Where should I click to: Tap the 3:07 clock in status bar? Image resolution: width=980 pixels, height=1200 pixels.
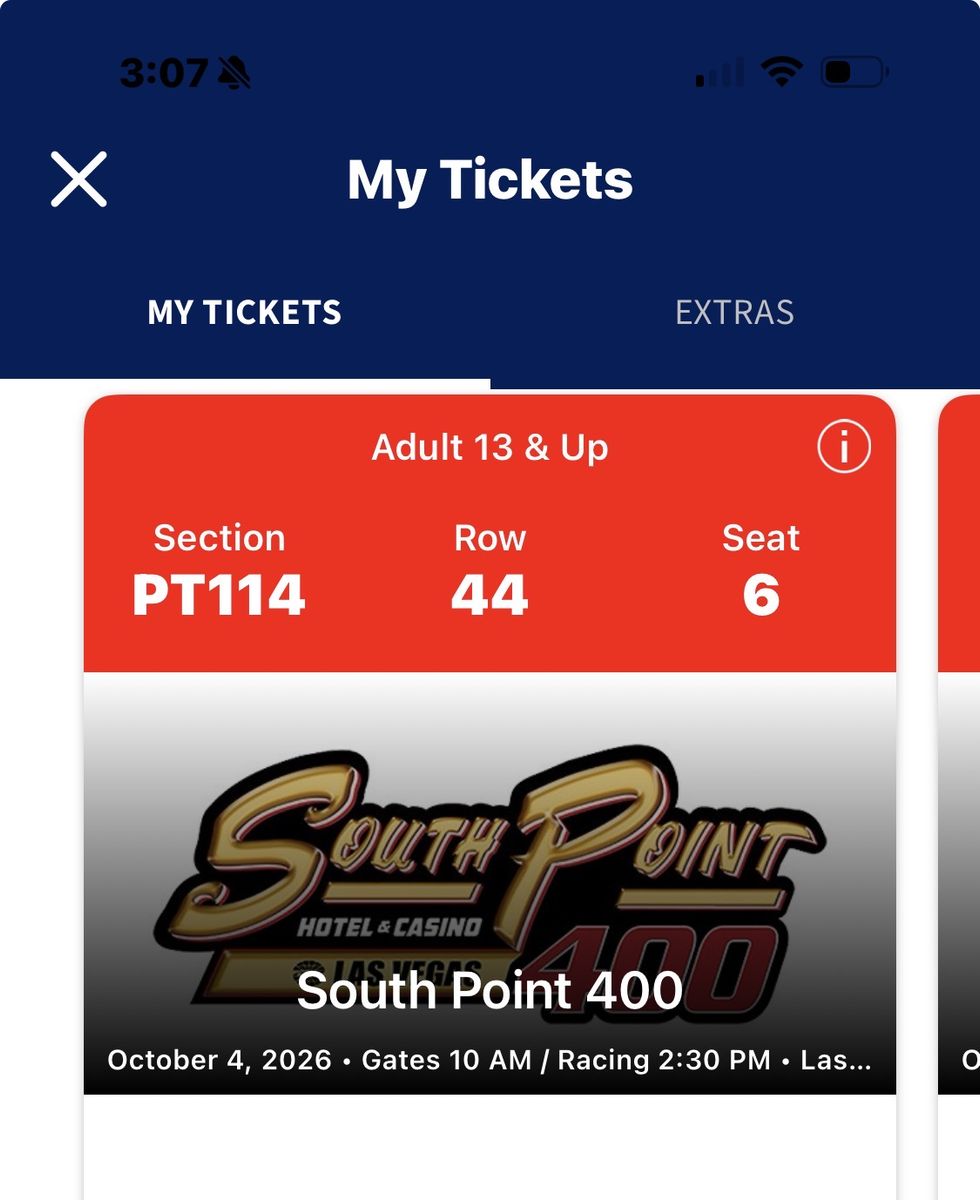pos(164,72)
